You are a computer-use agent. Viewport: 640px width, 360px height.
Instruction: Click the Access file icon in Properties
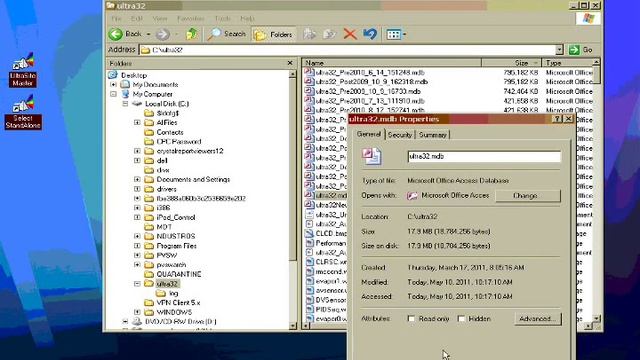(x=371, y=156)
